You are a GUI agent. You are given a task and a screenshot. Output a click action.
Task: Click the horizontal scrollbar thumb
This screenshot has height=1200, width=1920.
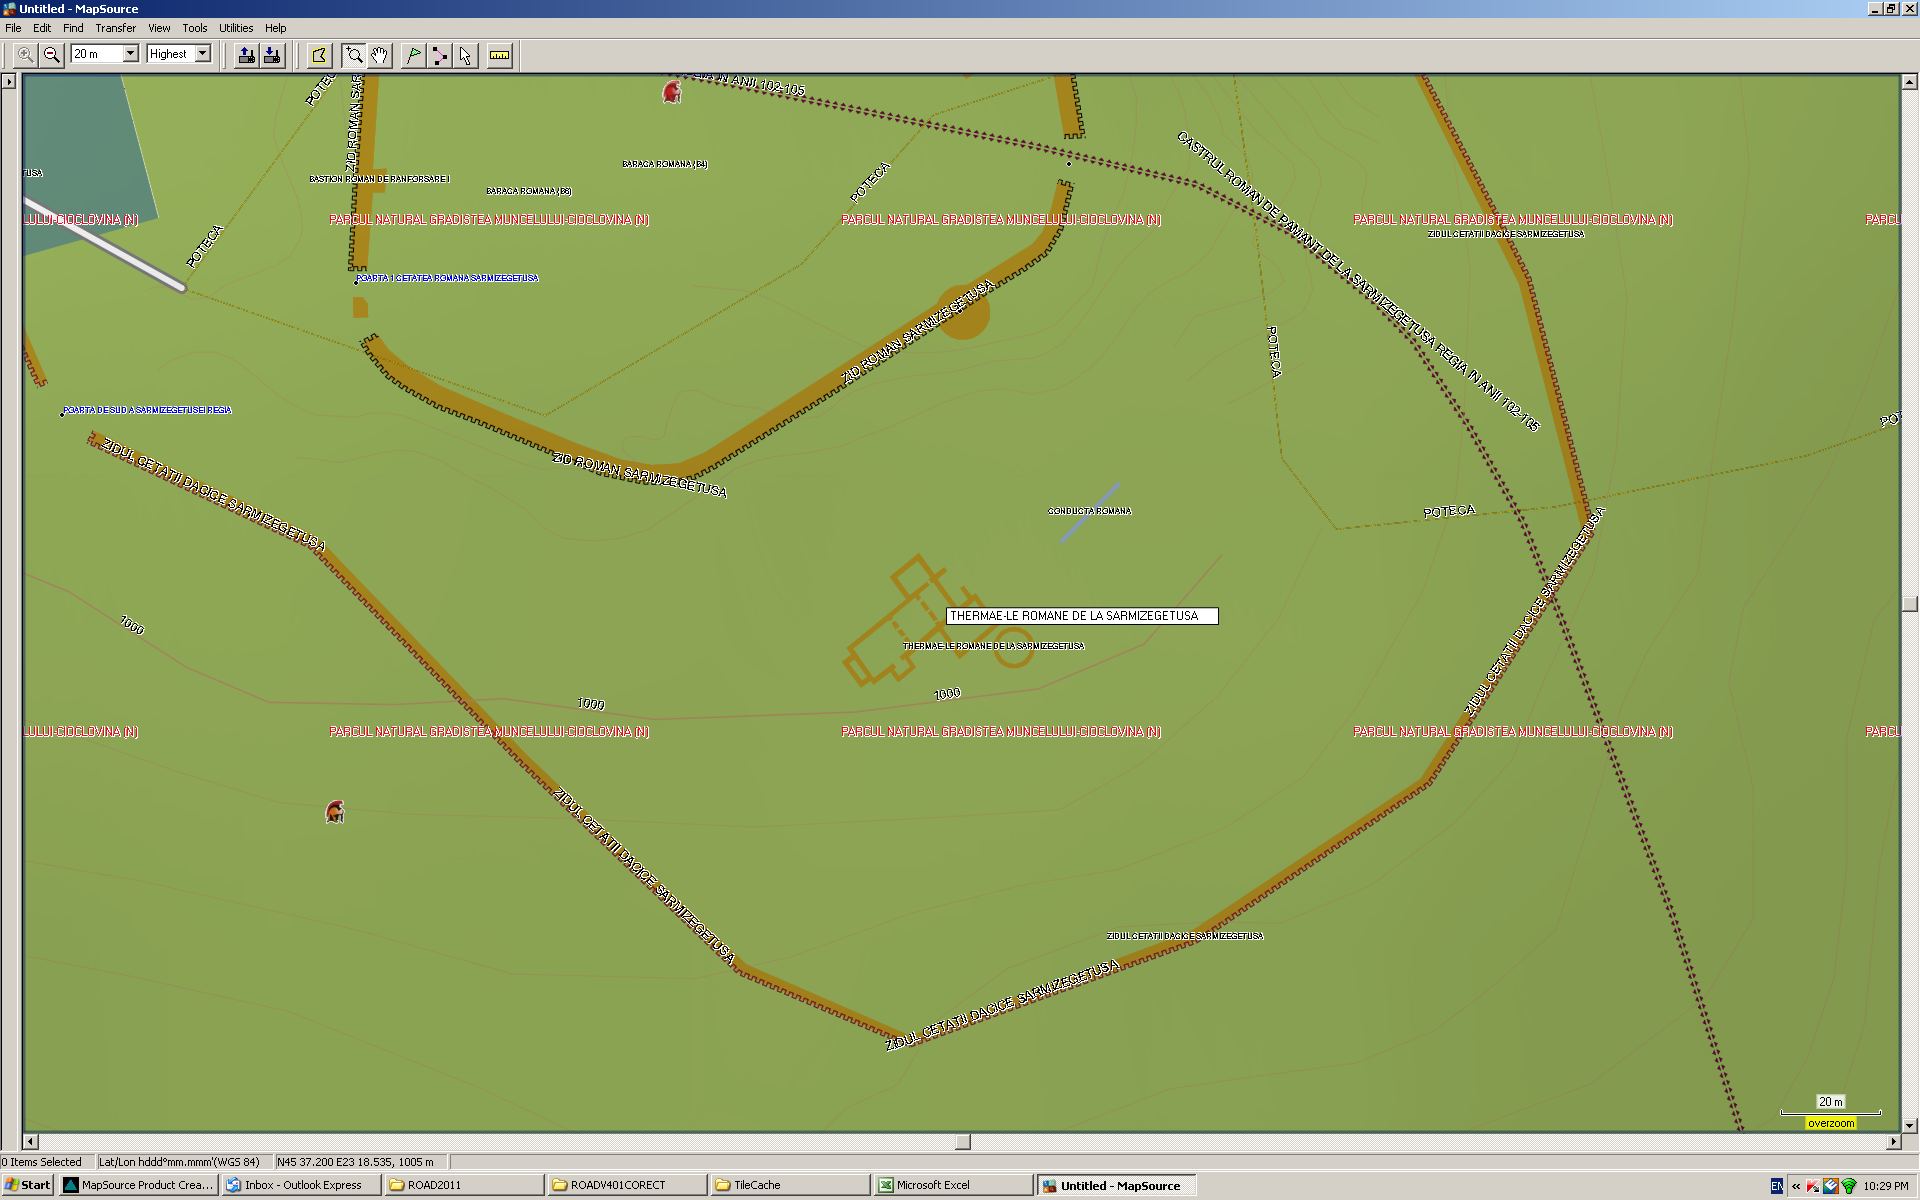962,1141
